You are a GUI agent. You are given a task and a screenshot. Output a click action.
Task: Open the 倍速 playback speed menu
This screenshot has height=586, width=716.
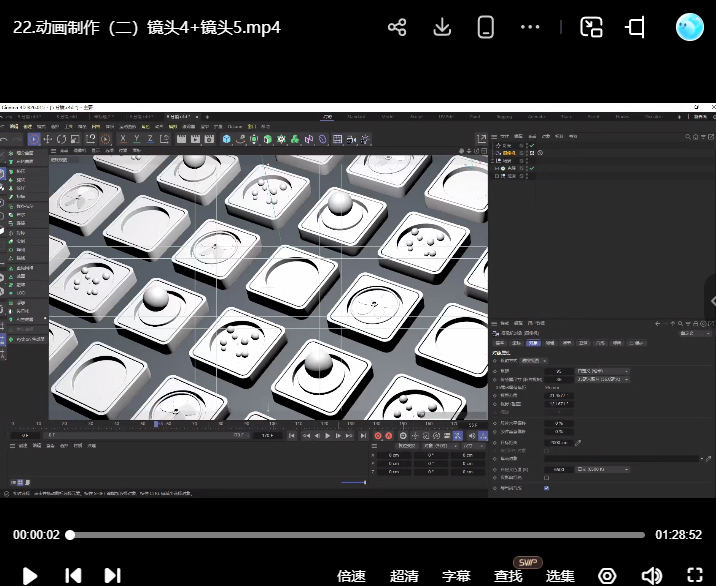click(x=351, y=576)
